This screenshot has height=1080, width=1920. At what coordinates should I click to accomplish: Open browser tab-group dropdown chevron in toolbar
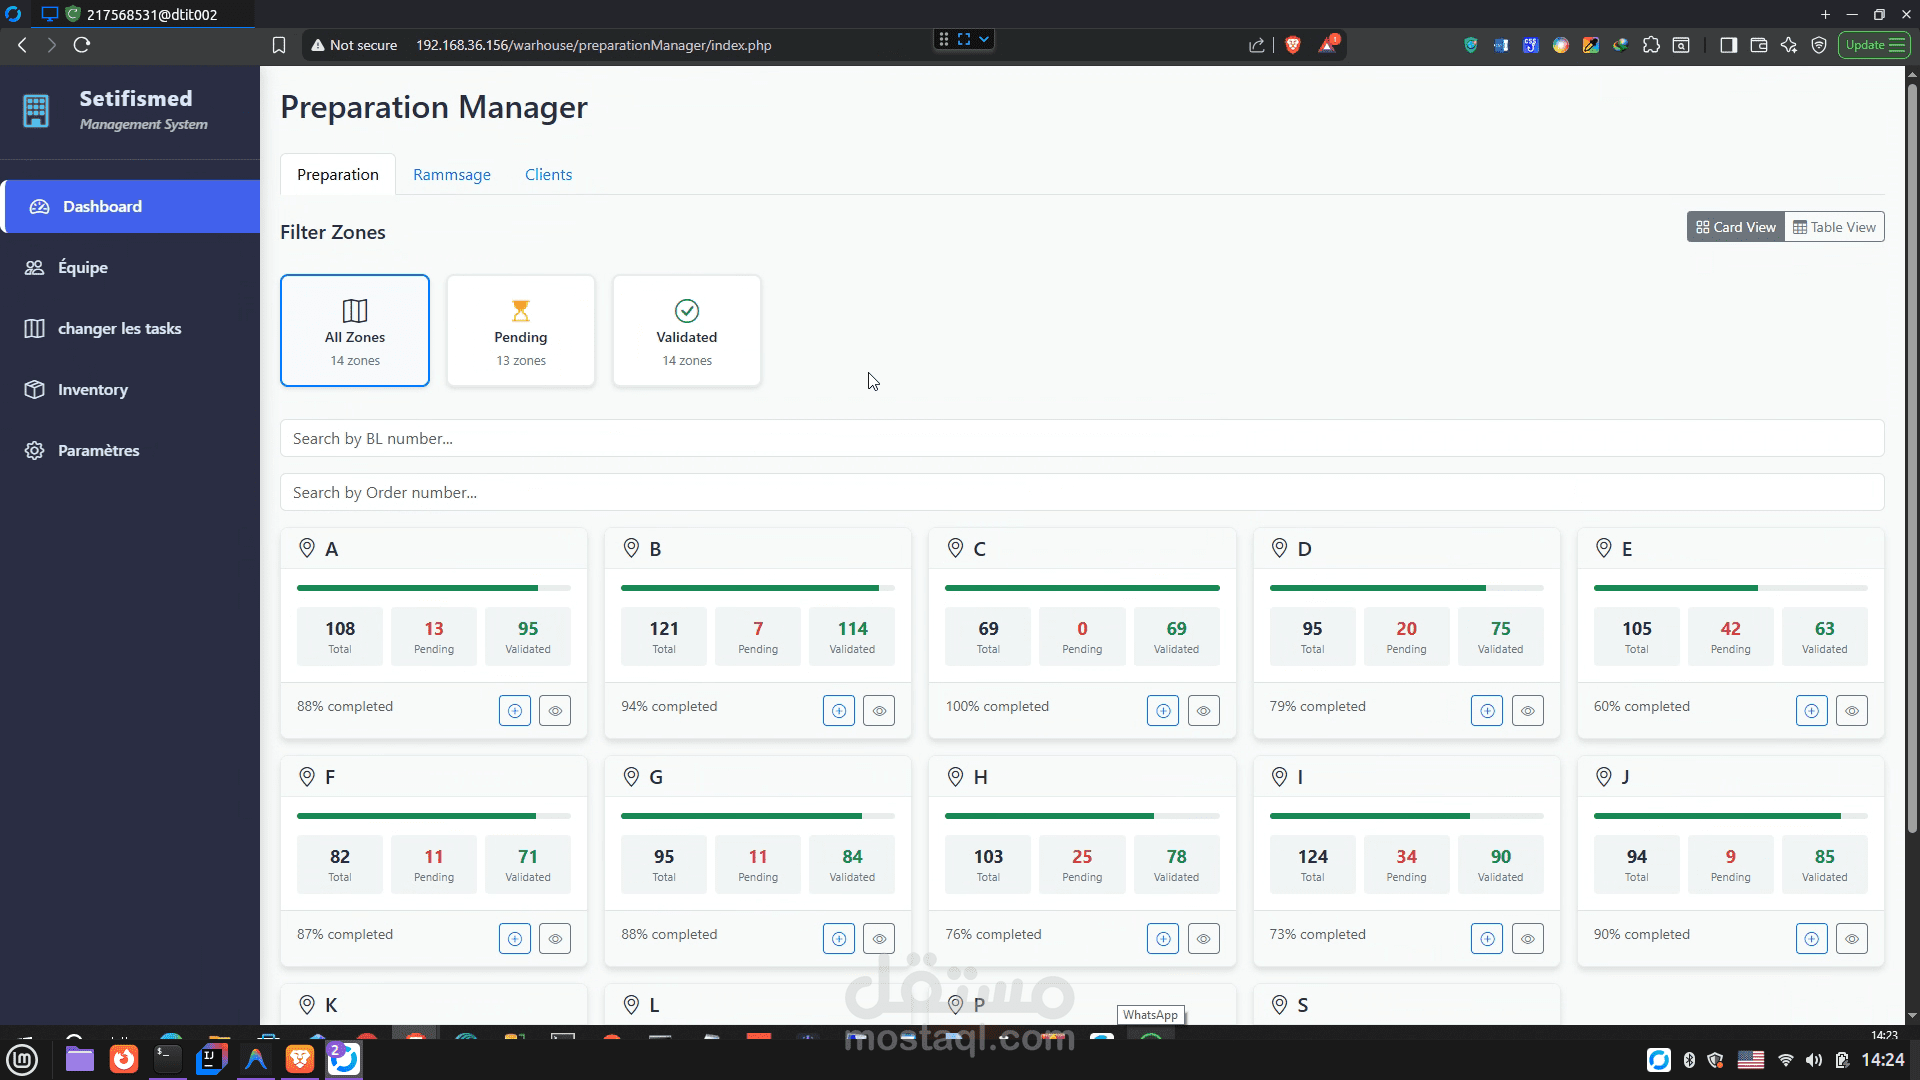pos(984,40)
